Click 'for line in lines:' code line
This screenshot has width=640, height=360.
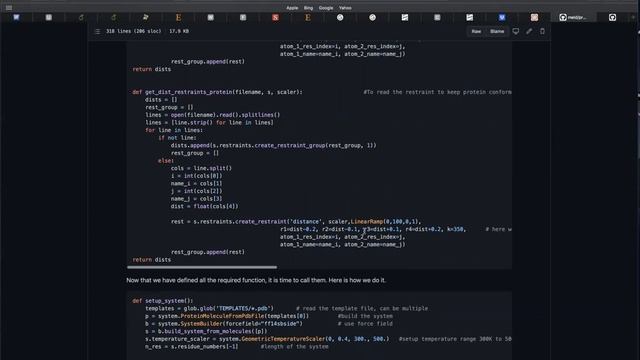pyautogui.click(x=173, y=130)
